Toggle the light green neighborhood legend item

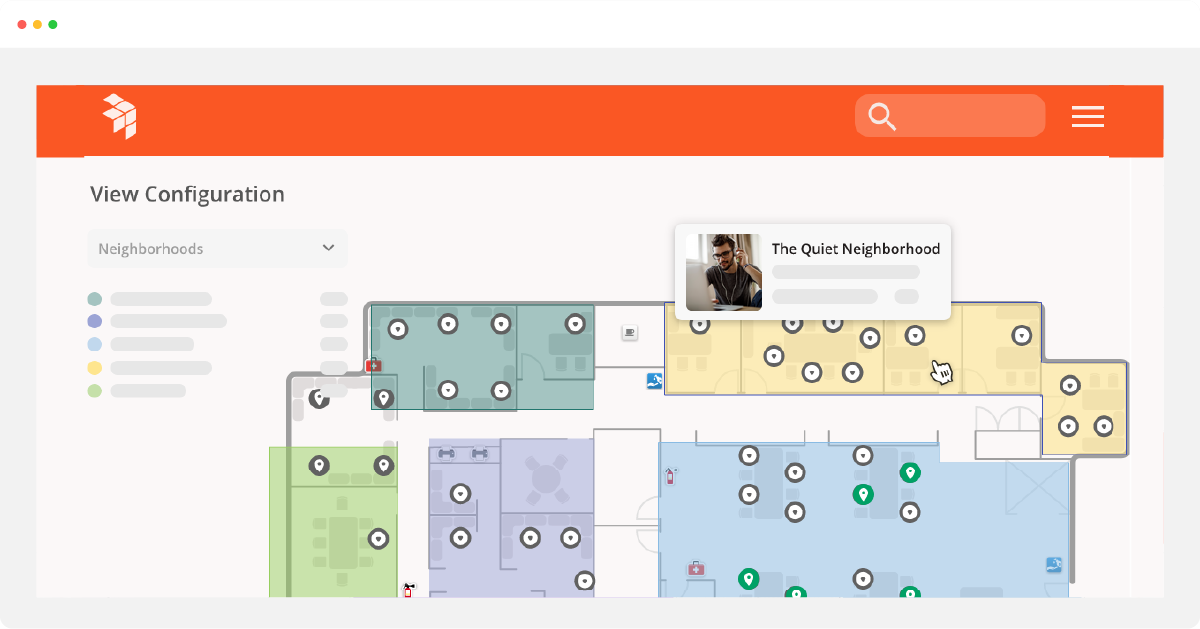[95, 391]
